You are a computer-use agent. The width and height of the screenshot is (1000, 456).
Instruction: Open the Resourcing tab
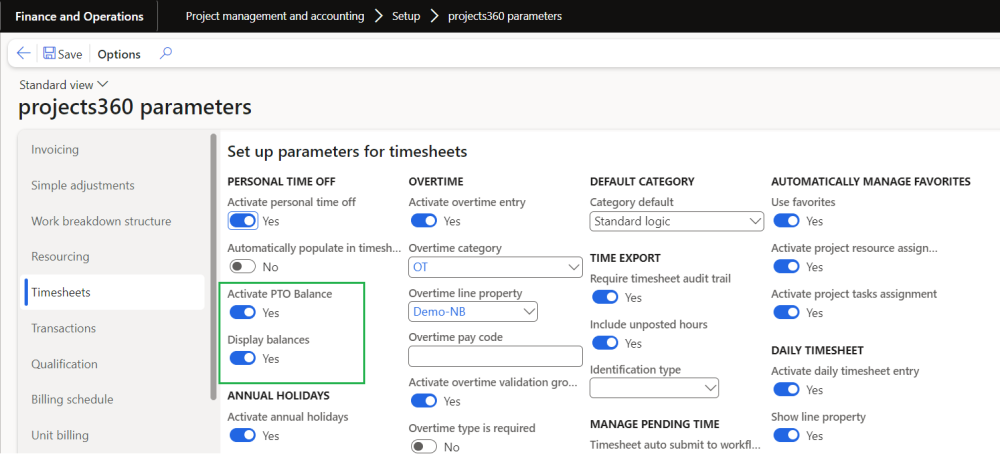coord(59,257)
